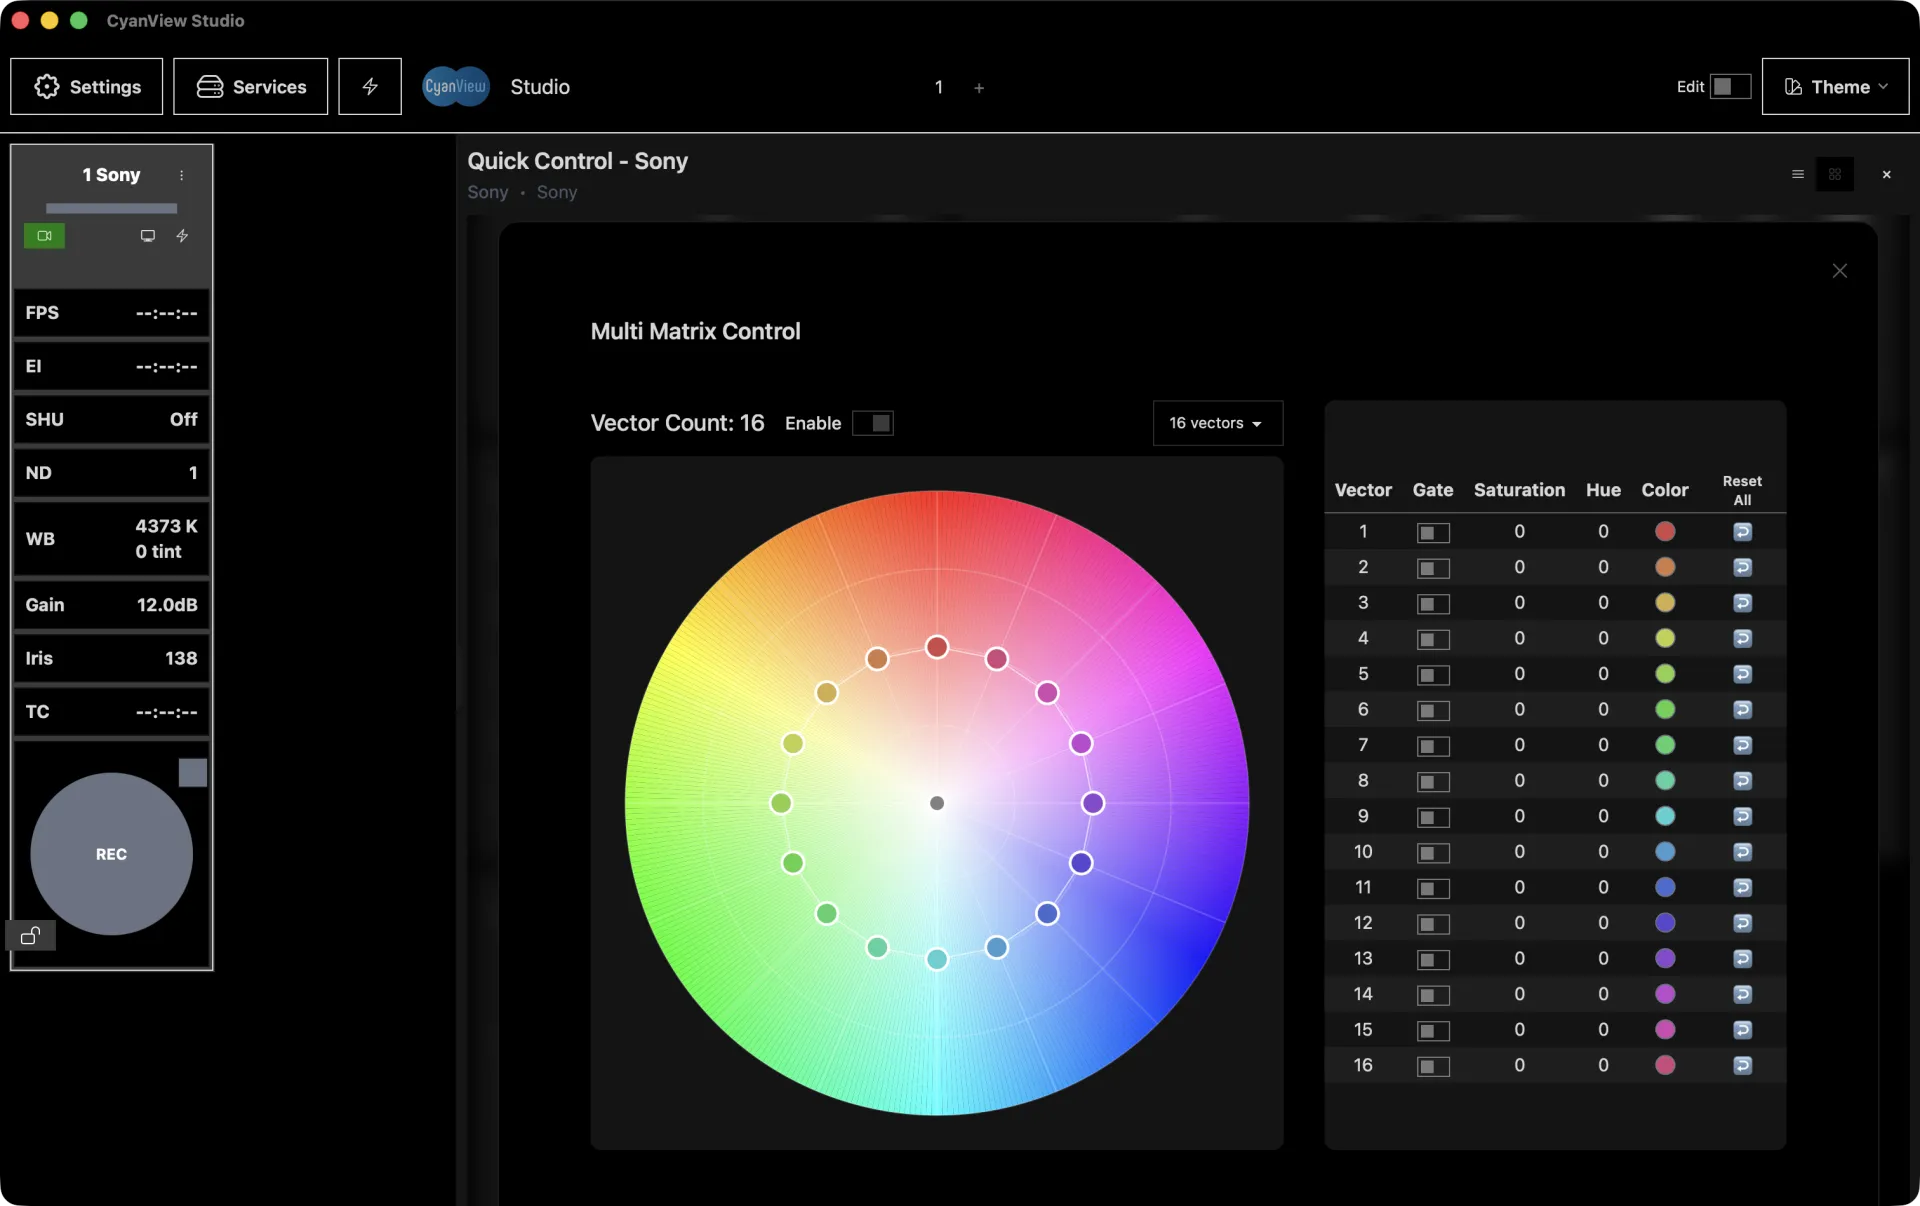Reset vector 5 values
This screenshot has width=1920, height=1206.
[x=1743, y=674]
